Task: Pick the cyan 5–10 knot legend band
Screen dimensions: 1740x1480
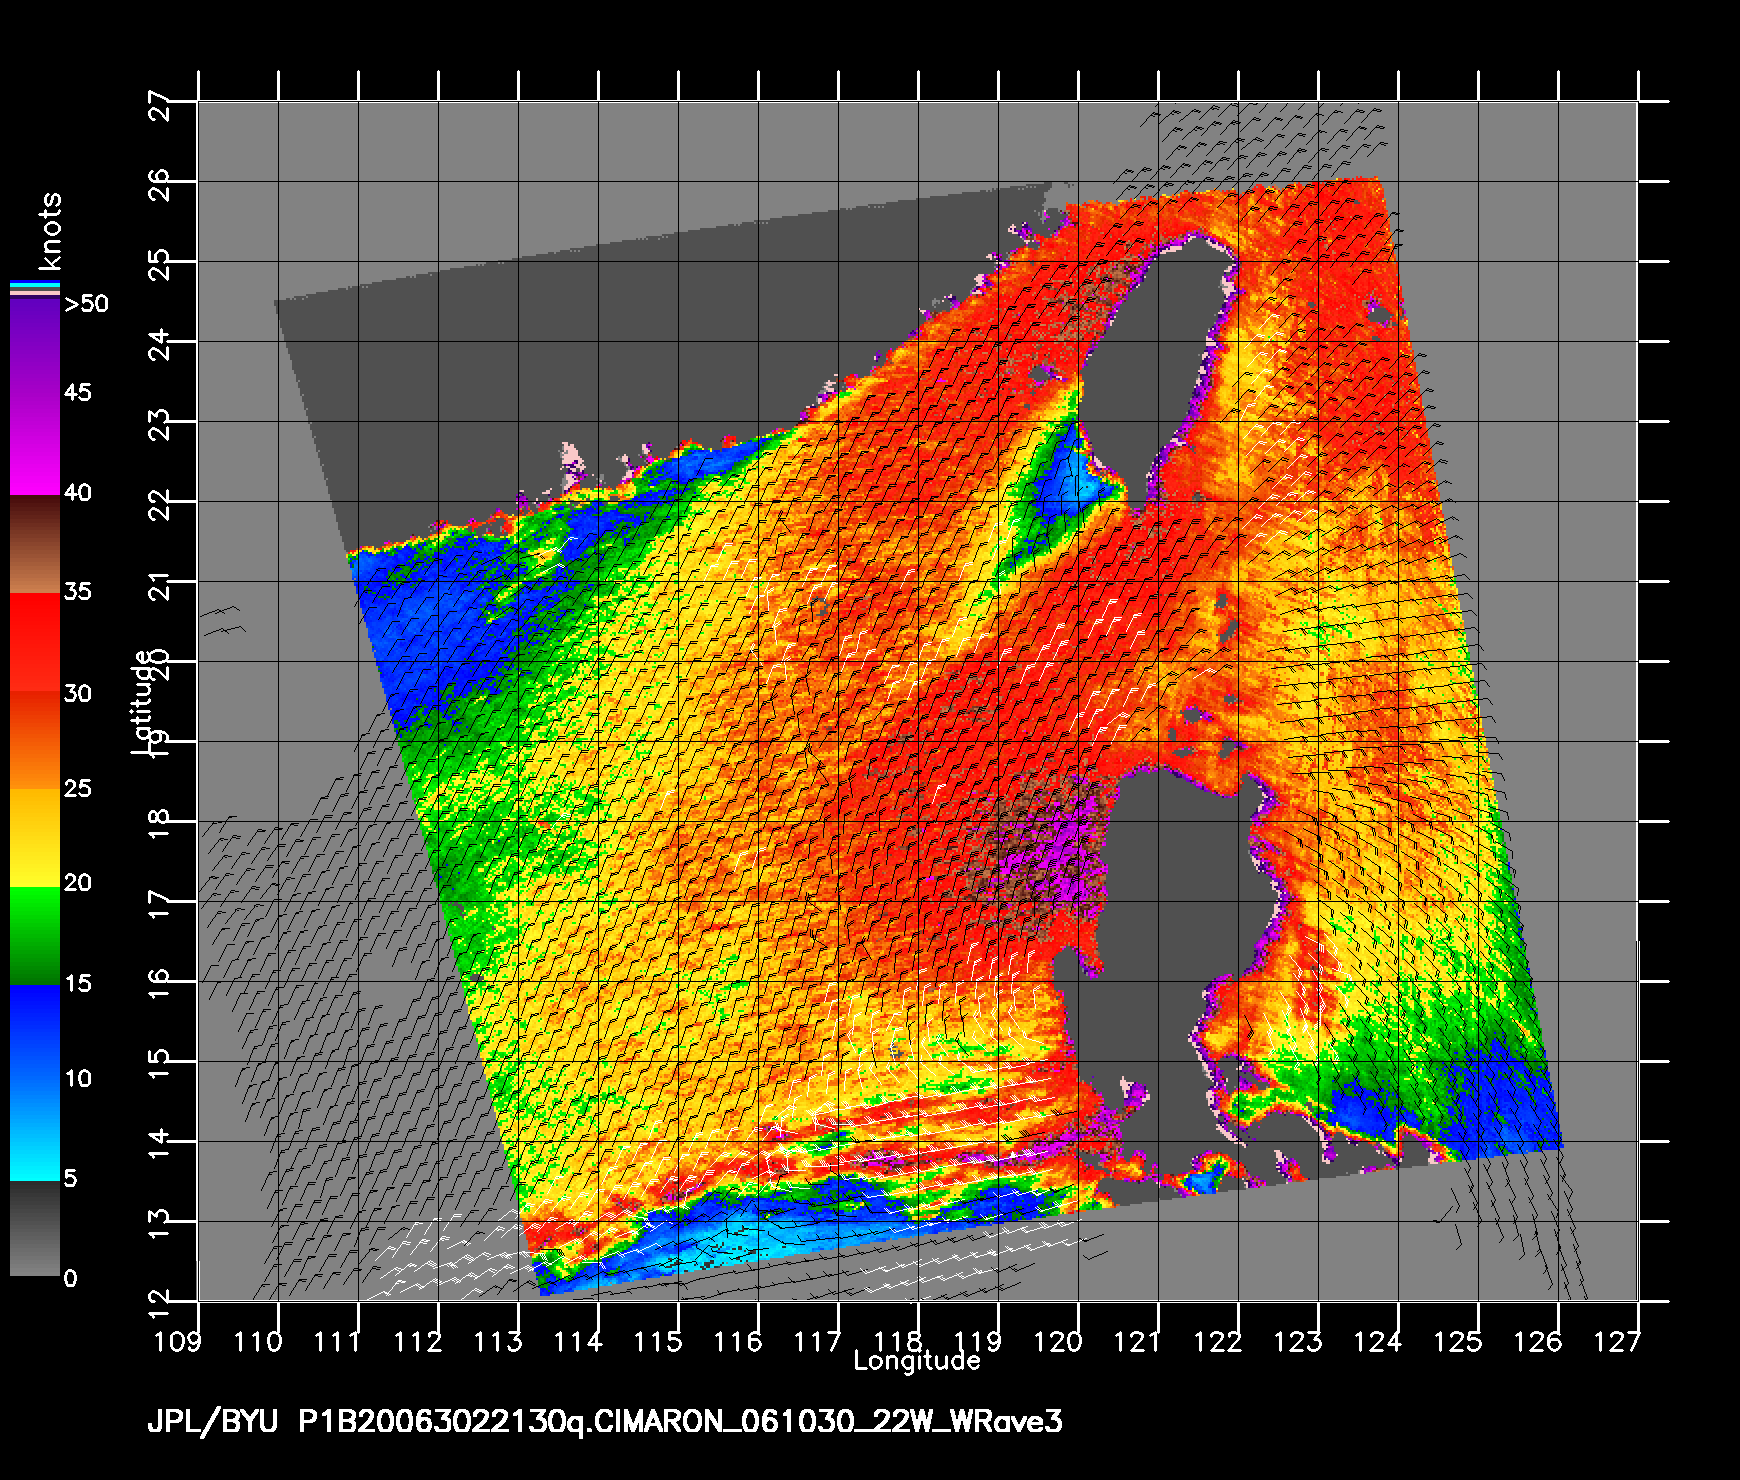Action: pyautogui.click(x=35, y=1131)
